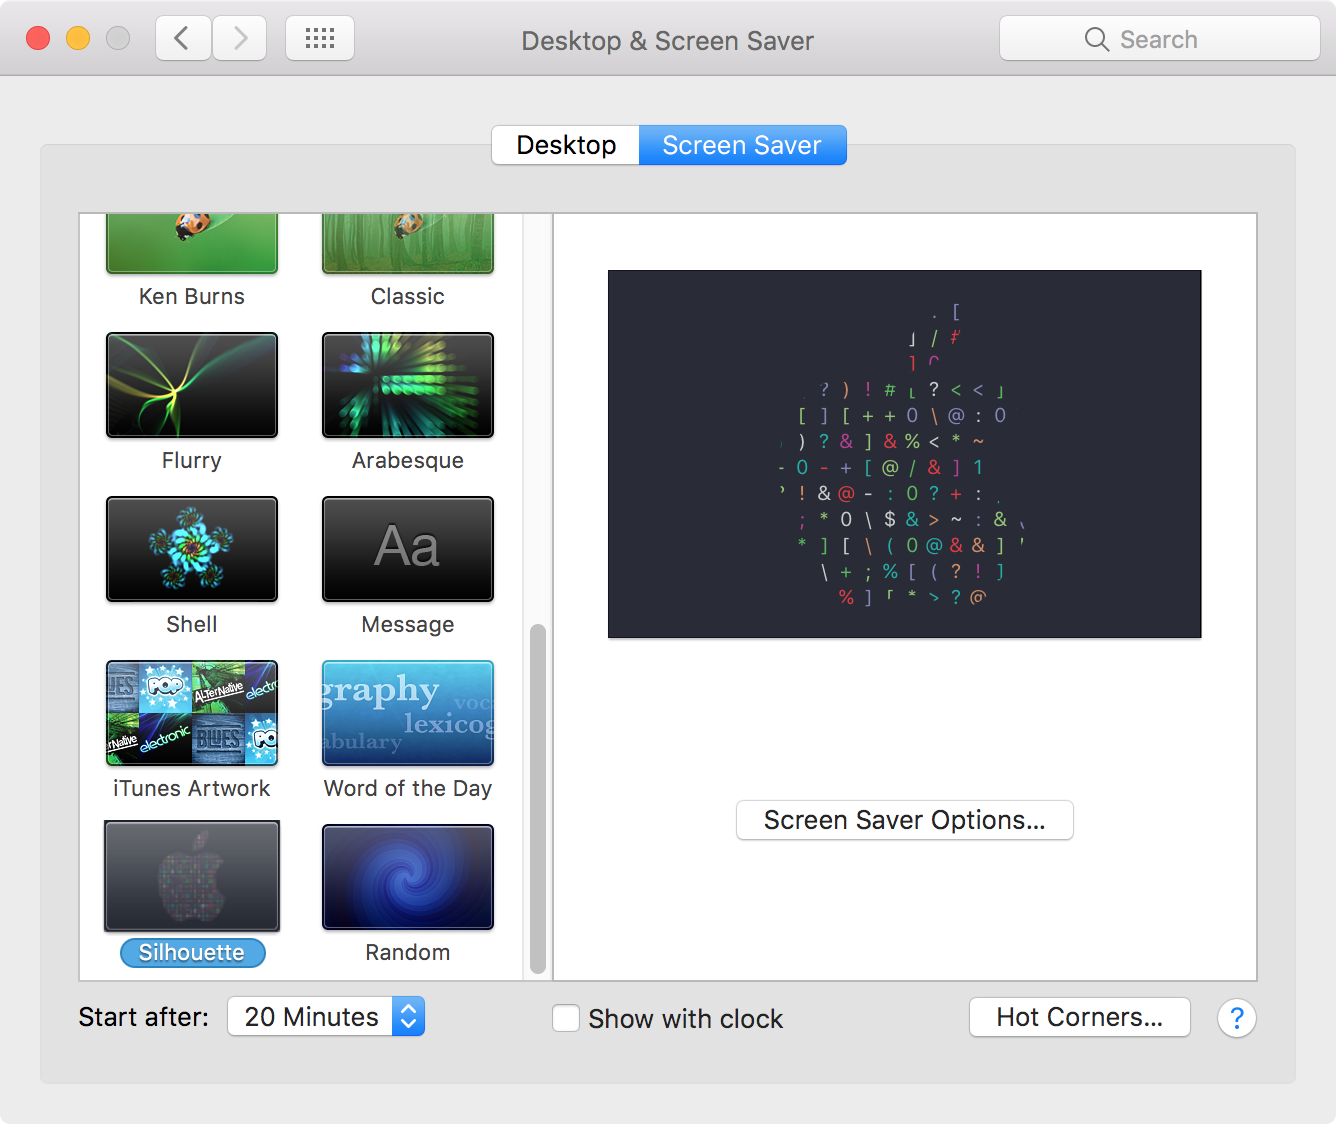Viewport: 1336px width, 1124px height.
Task: Select the Flurry screen saver
Action: tap(192, 385)
